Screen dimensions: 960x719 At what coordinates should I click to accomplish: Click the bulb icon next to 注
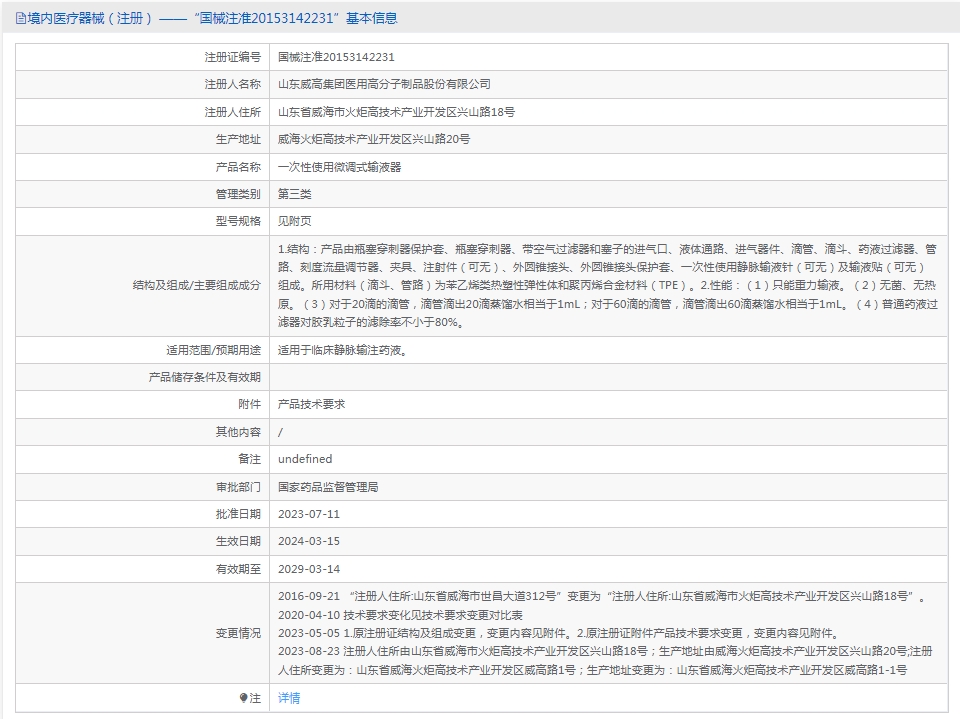pyautogui.click(x=243, y=698)
